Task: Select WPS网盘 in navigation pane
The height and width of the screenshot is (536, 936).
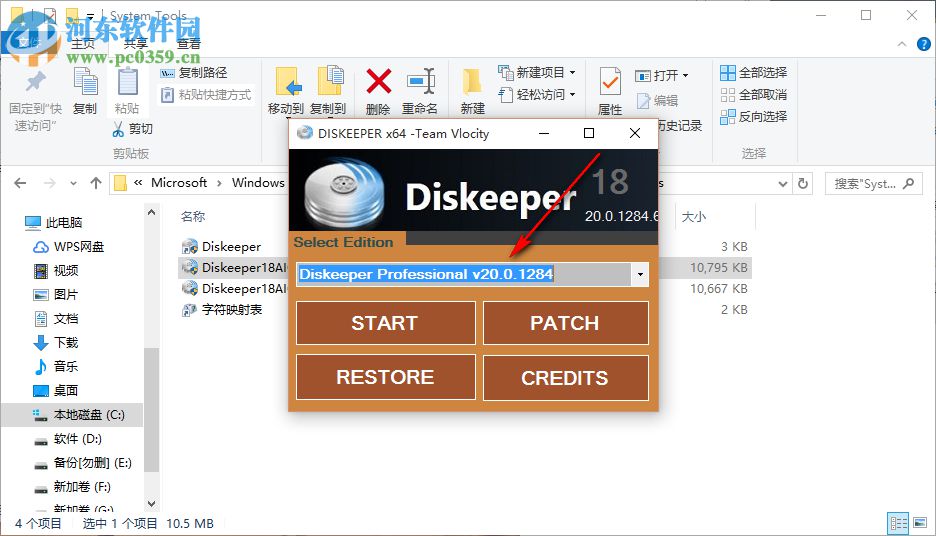Action: click(x=69, y=247)
